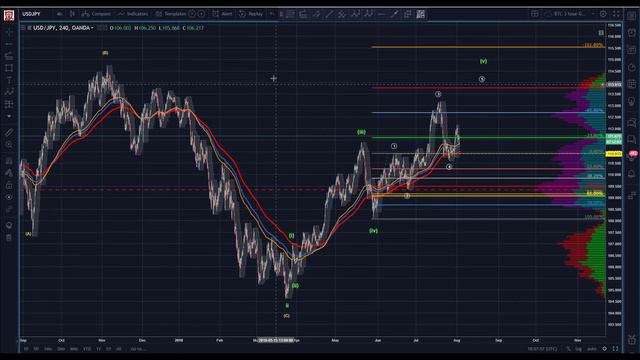Open price scale settings gear at bottom
The image size is (640, 360).
click(x=604, y=349)
